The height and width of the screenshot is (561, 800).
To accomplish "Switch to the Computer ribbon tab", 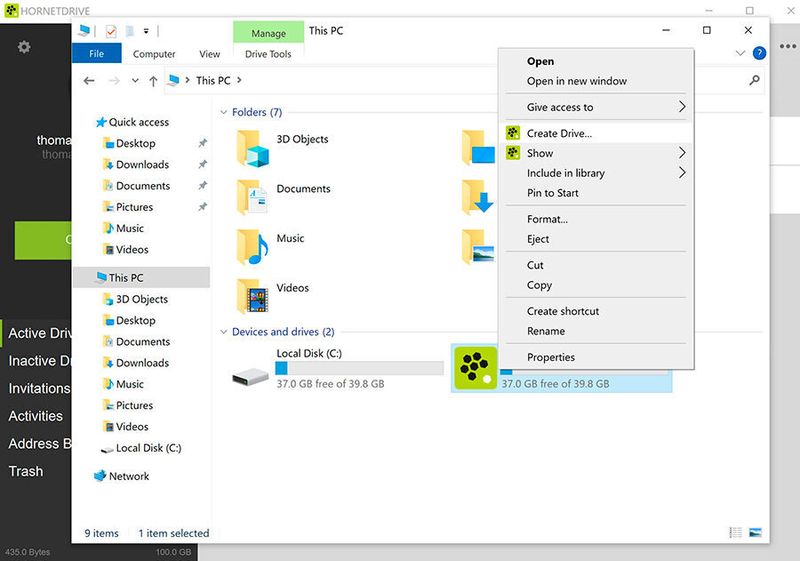I will [154, 54].
